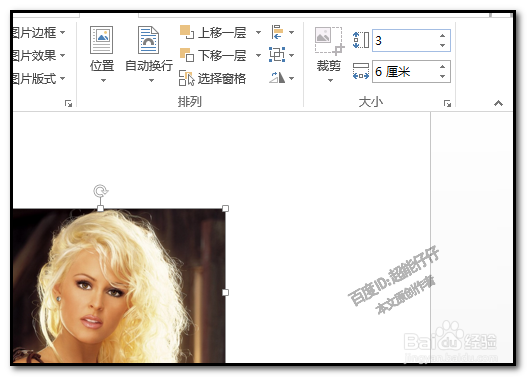Click the picture rotation handle
Viewport: 527px width, 377px height.
[x=100, y=191]
